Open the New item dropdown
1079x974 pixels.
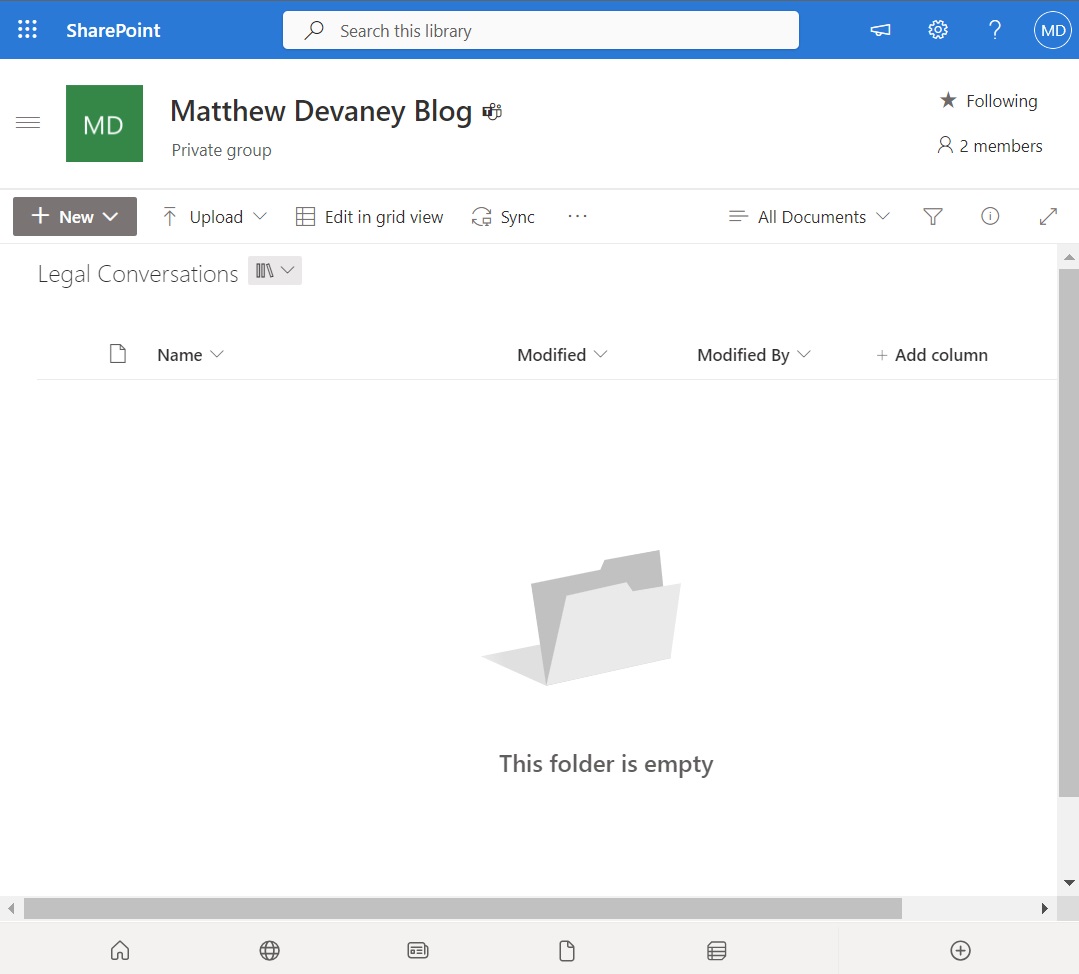coord(74,216)
